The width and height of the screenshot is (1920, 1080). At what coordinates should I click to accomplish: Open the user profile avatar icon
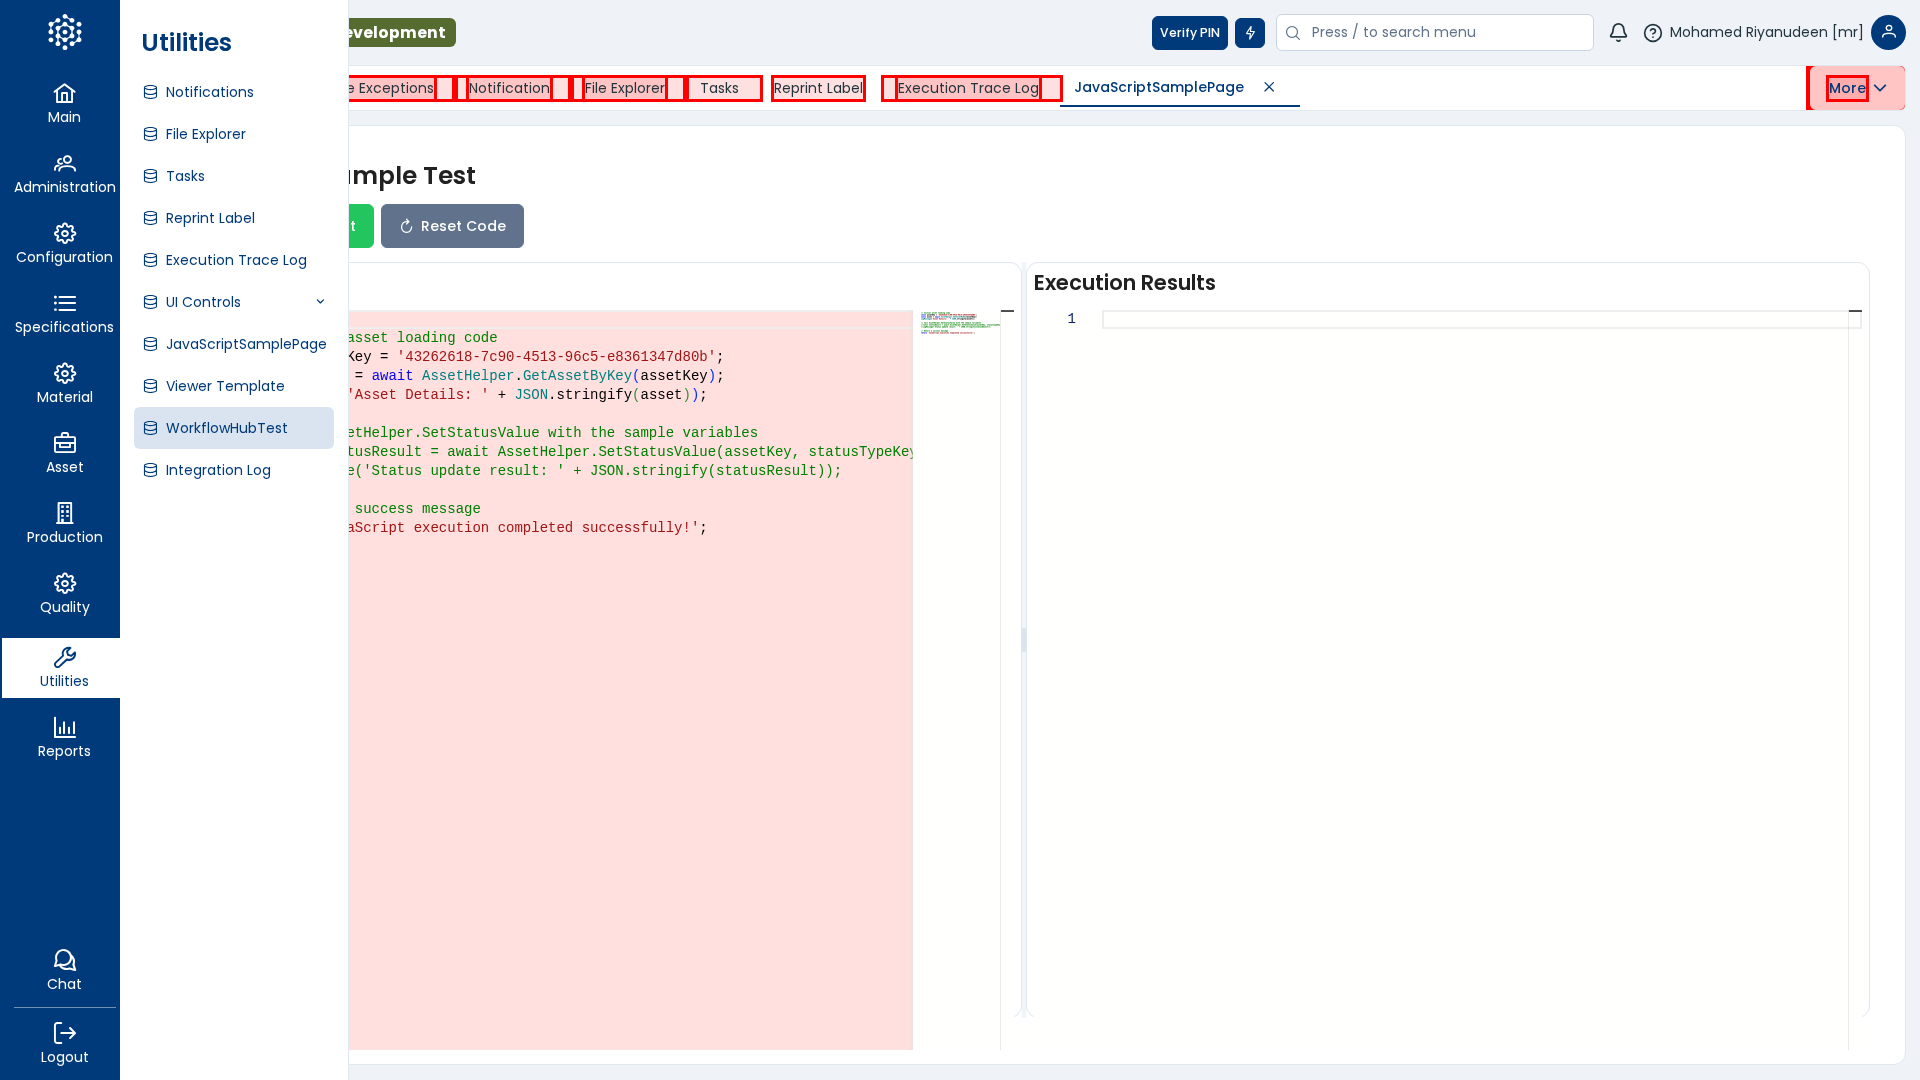tap(1888, 32)
